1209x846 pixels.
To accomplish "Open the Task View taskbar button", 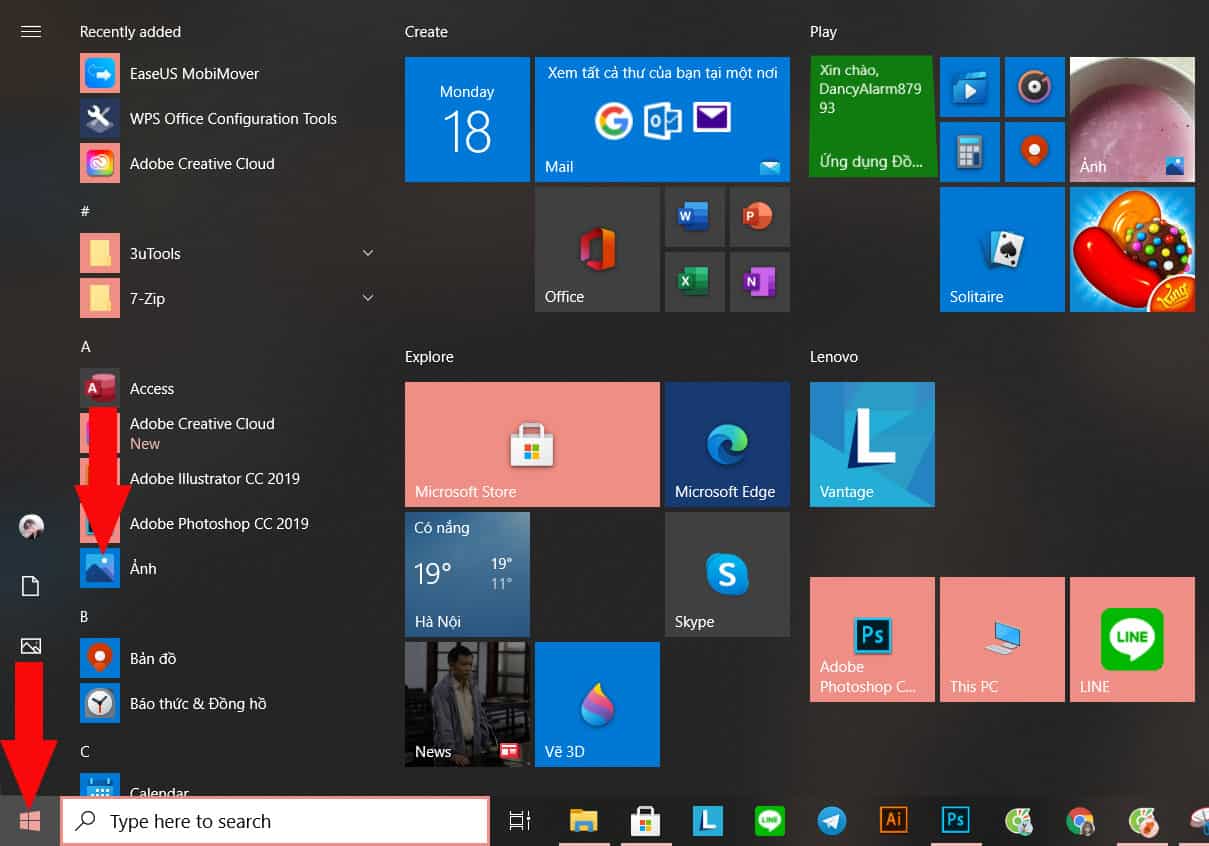I will coord(519,821).
